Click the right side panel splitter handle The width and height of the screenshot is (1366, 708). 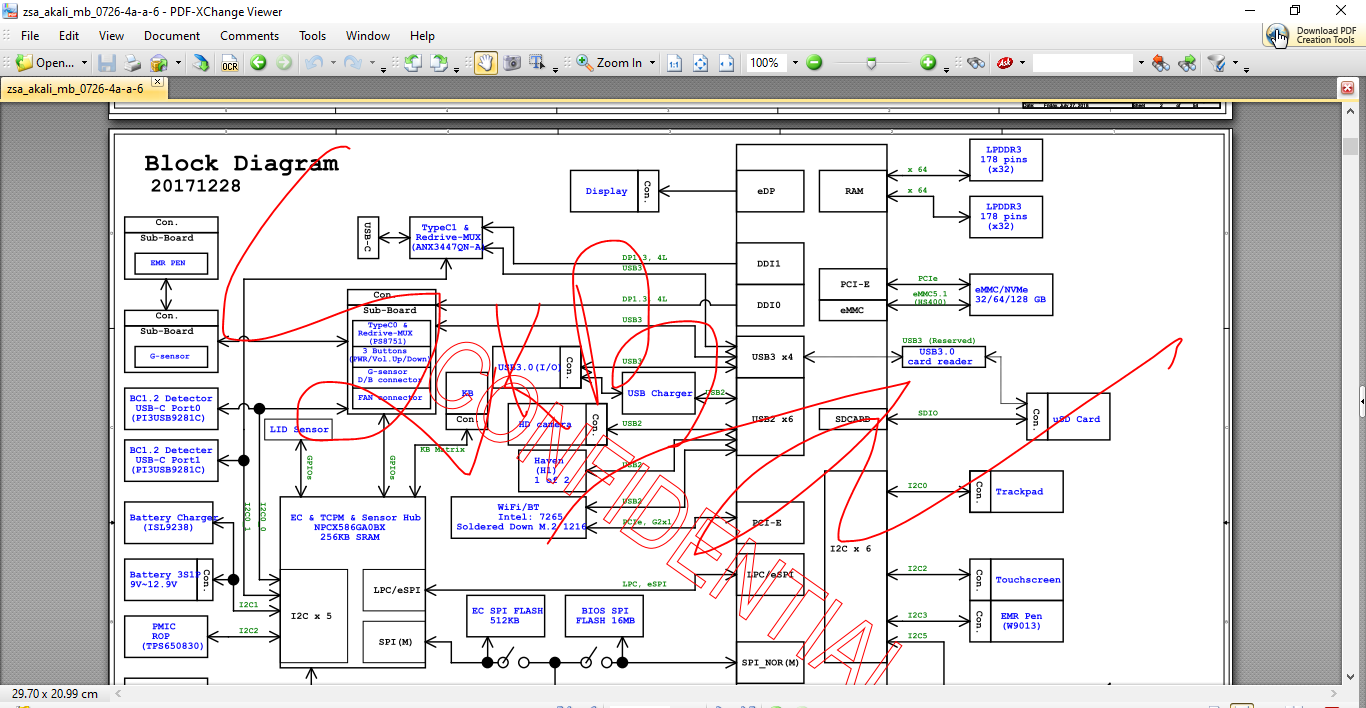1362,401
